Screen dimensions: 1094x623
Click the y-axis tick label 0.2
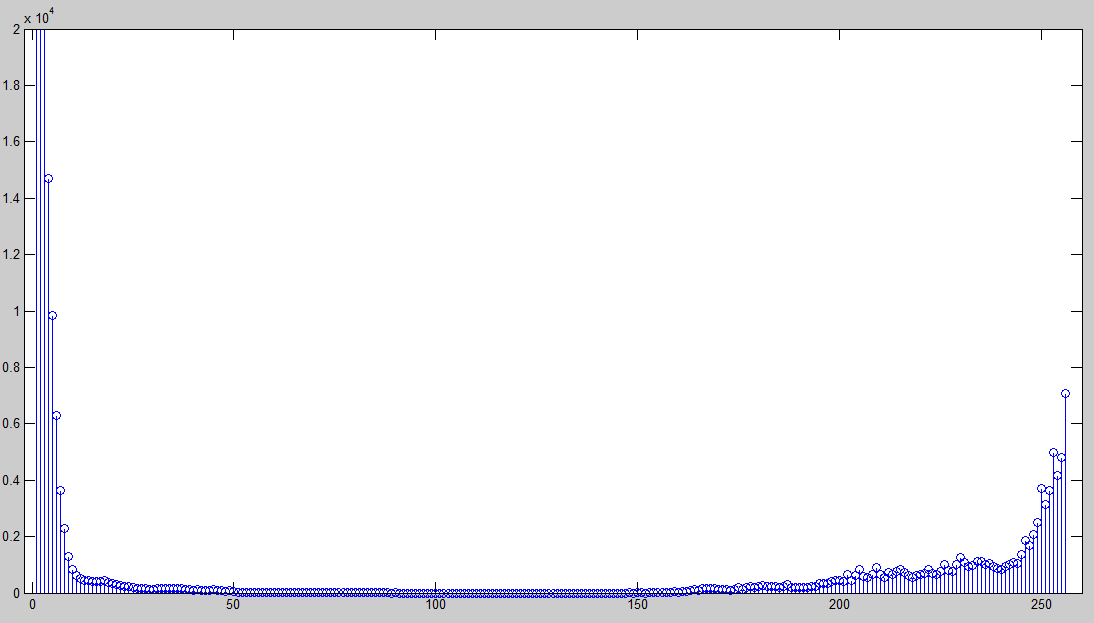12,536
